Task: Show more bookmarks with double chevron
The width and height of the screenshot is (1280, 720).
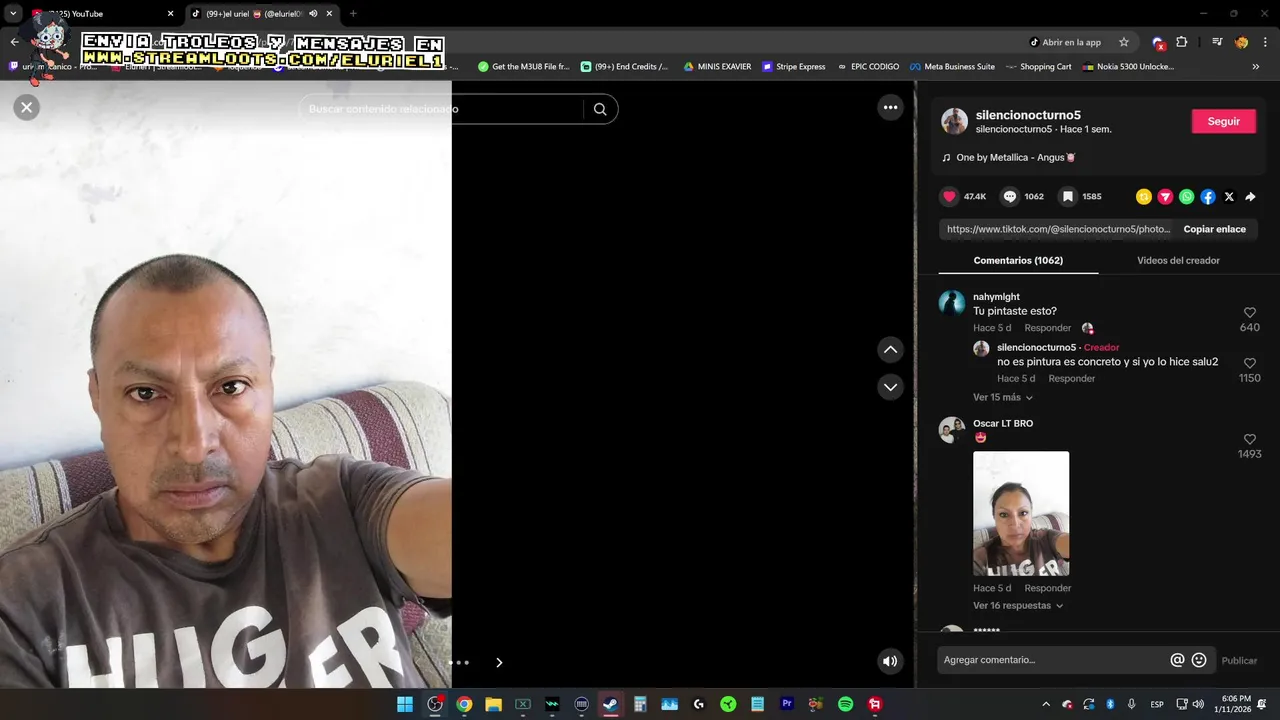Action: [1256, 67]
